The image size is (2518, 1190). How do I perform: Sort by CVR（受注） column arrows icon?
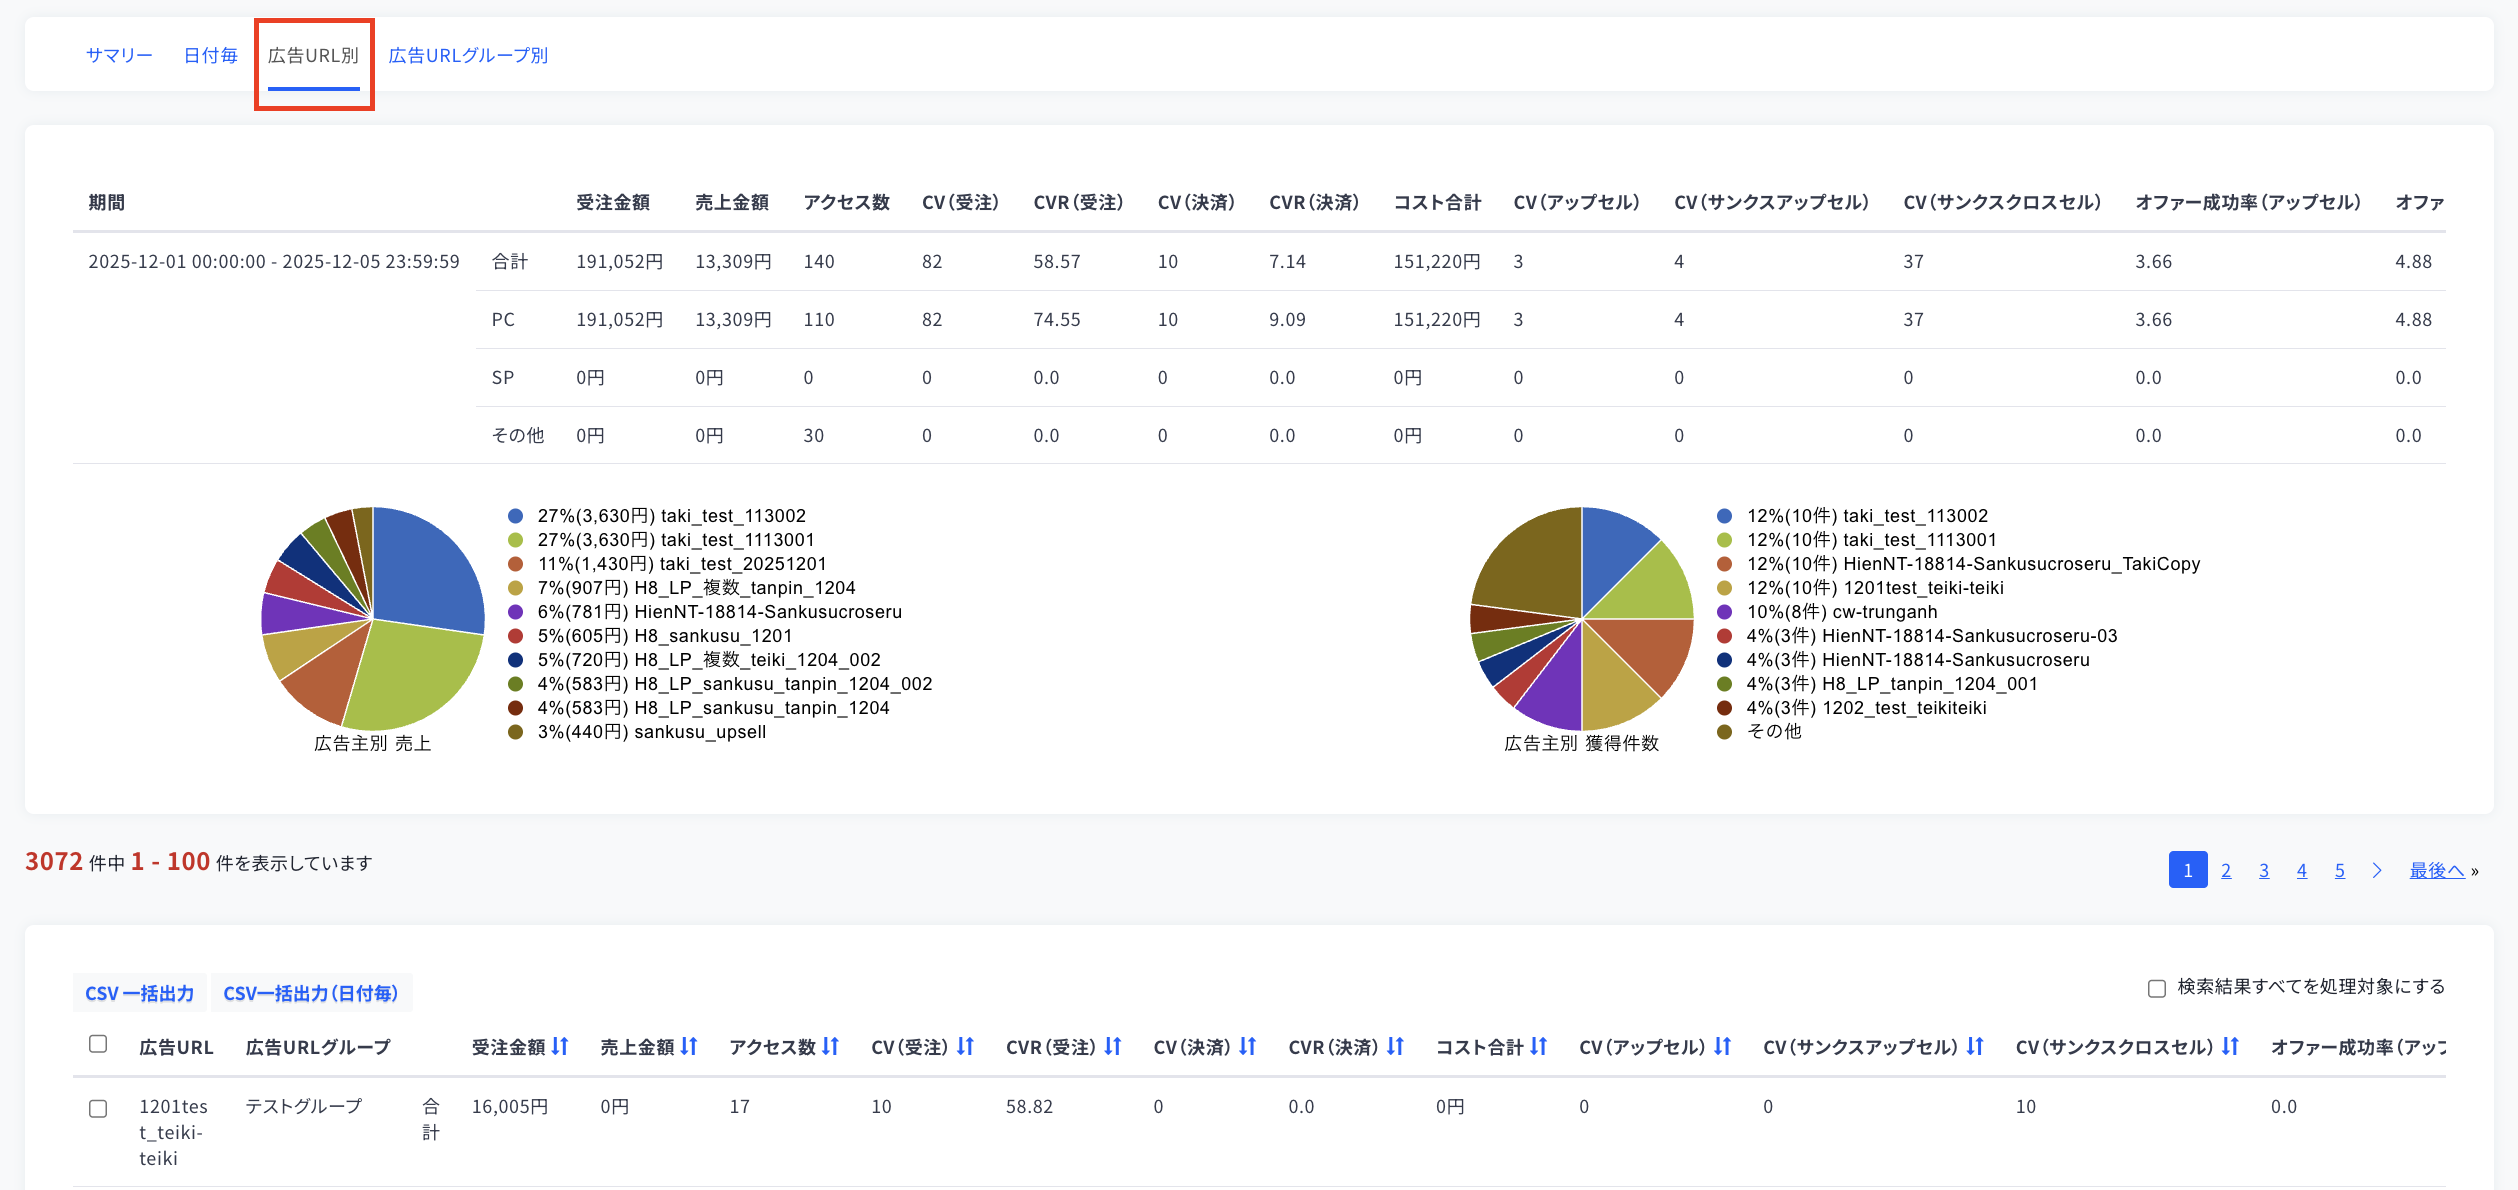tap(1113, 1046)
